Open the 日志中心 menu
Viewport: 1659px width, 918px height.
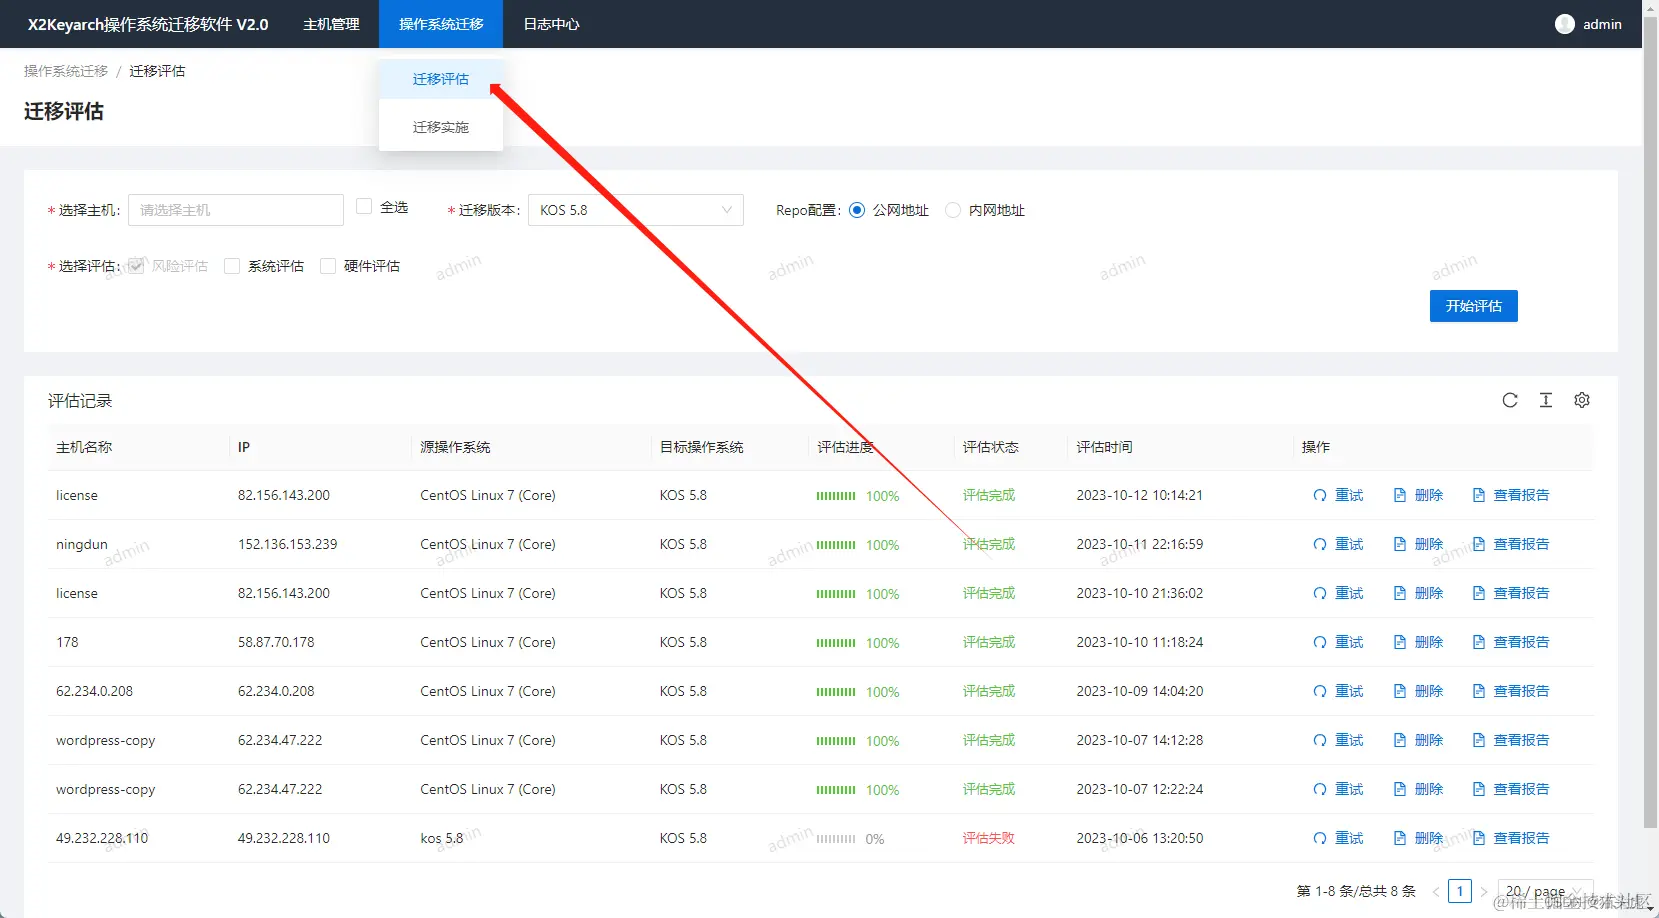point(551,24)
